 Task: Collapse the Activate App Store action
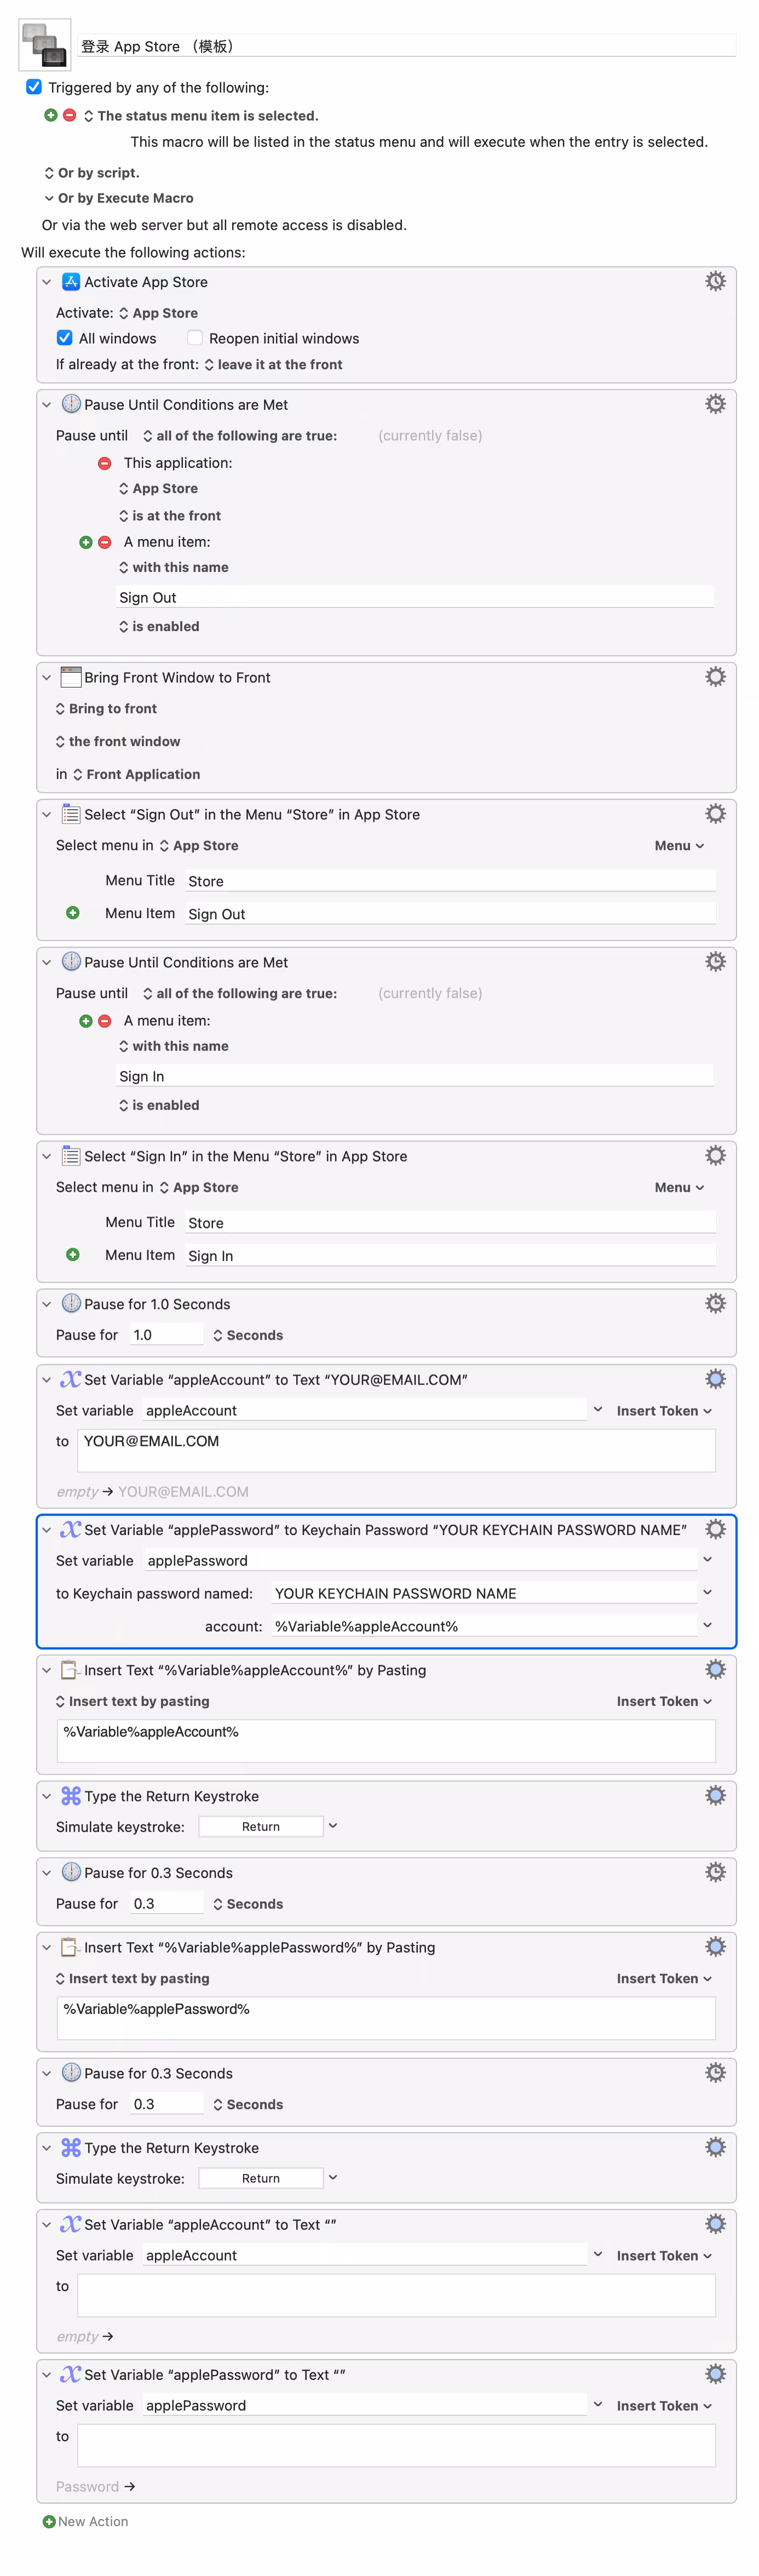click(x=46, y=282)
